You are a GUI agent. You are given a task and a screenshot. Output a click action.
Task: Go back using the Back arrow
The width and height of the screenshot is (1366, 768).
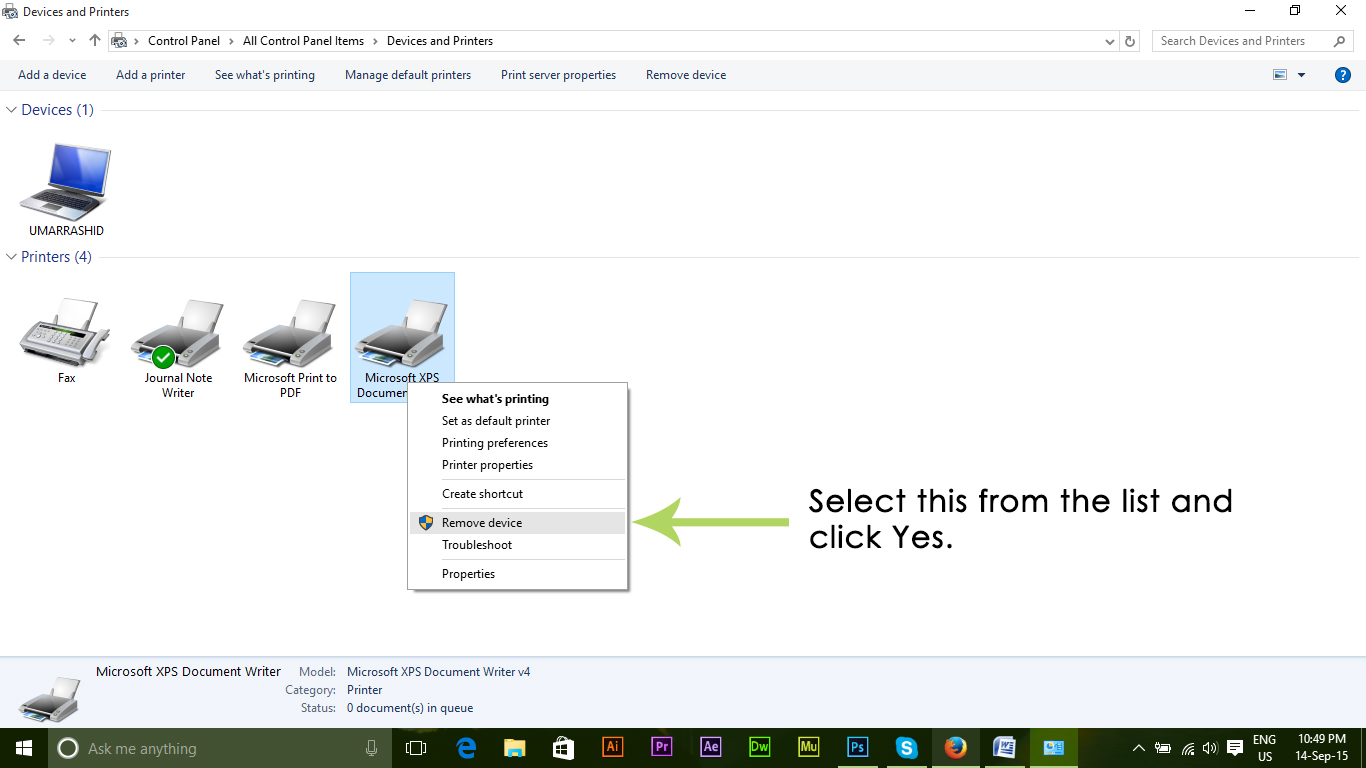click(19, 41)
